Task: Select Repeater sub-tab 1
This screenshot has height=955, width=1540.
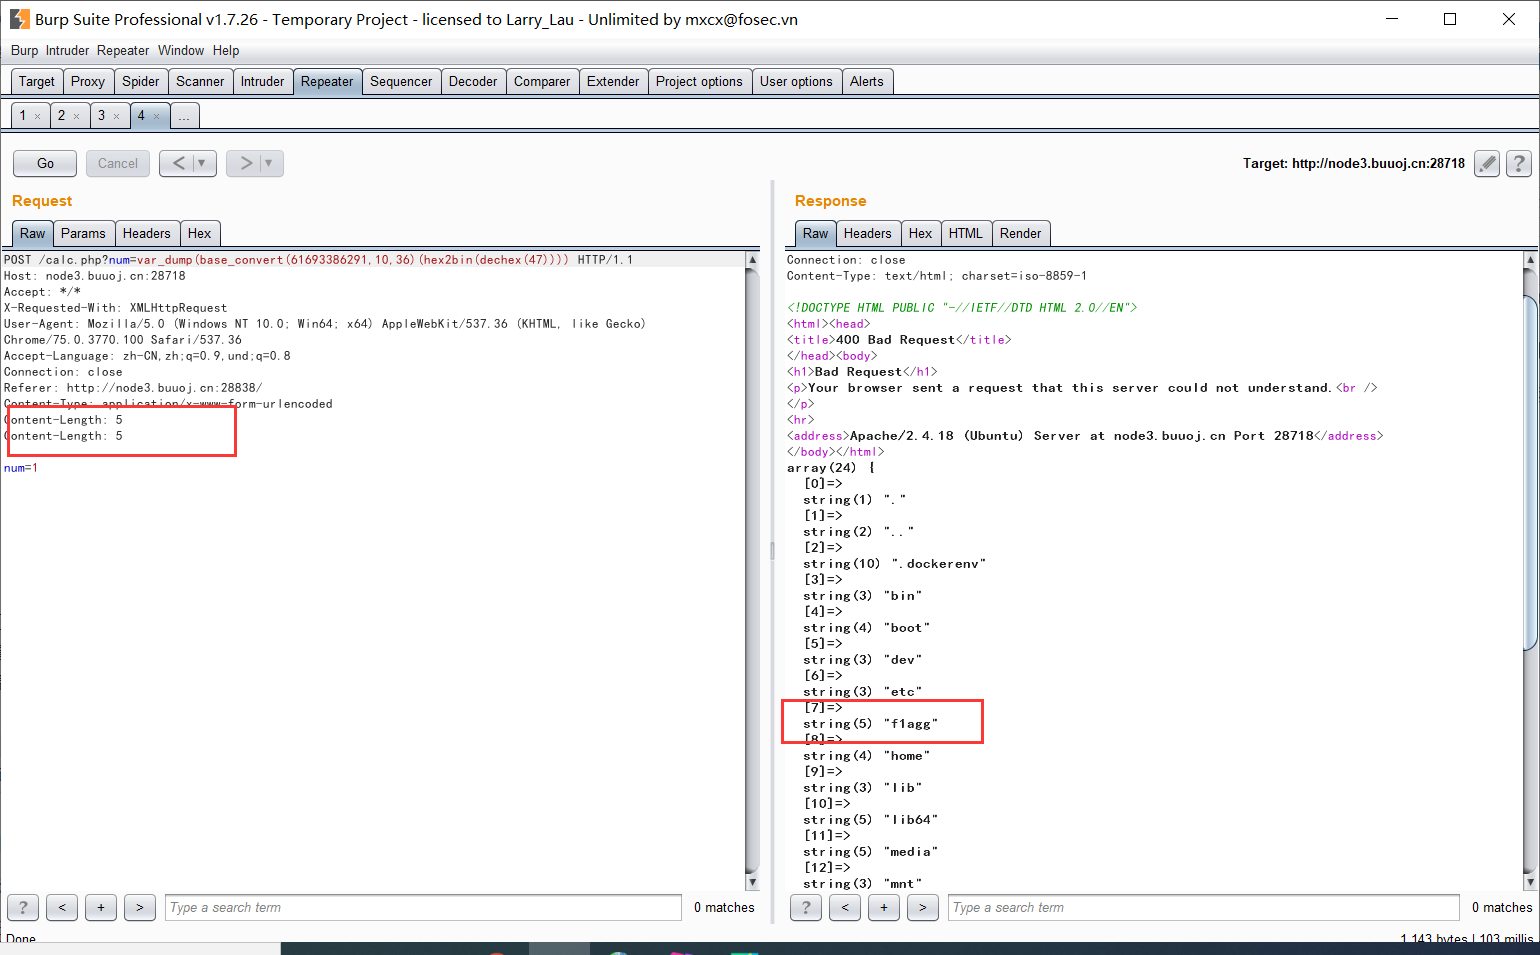Action: coord(23,116)
